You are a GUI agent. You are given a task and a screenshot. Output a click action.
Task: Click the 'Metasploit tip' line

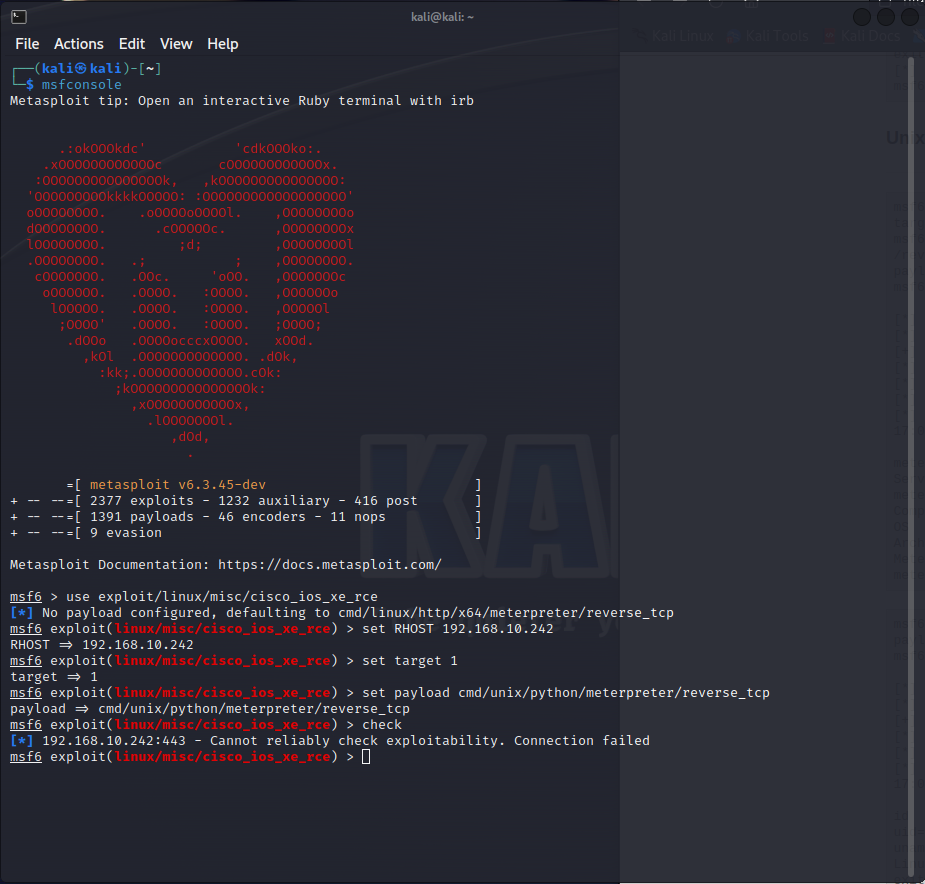[x=242, y=100]
